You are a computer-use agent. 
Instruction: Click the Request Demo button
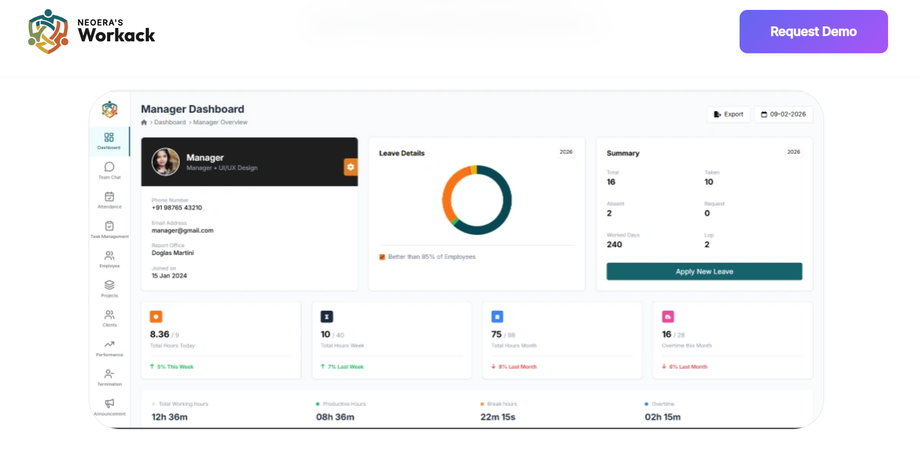[813, 32]
